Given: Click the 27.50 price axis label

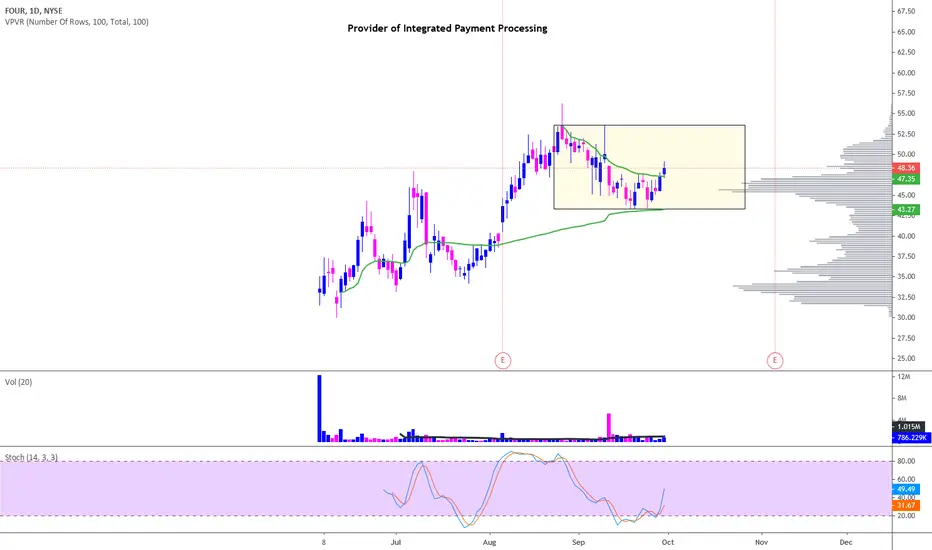Looking at the screenshot, I should coord(906,338).
